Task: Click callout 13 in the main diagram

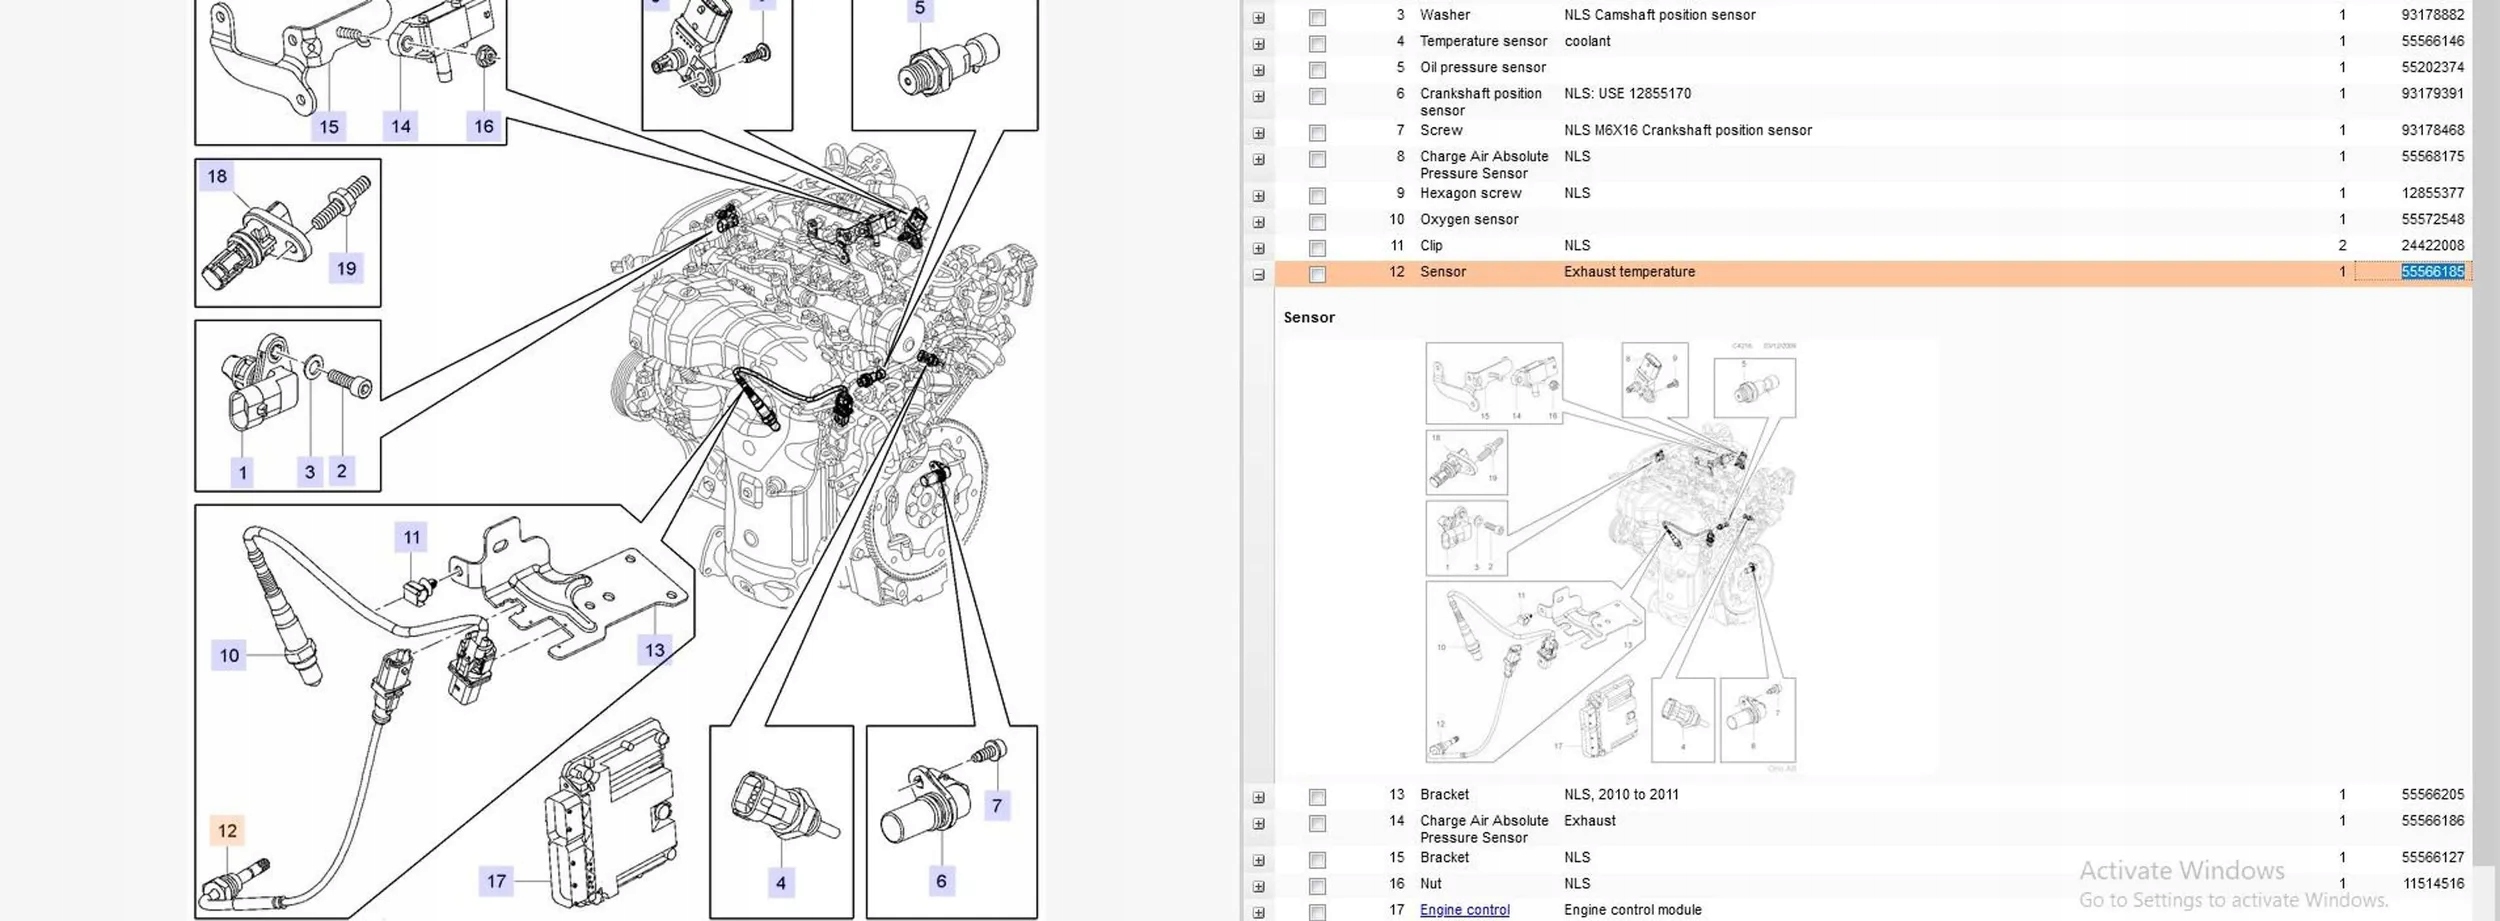Action: (655, 650)
